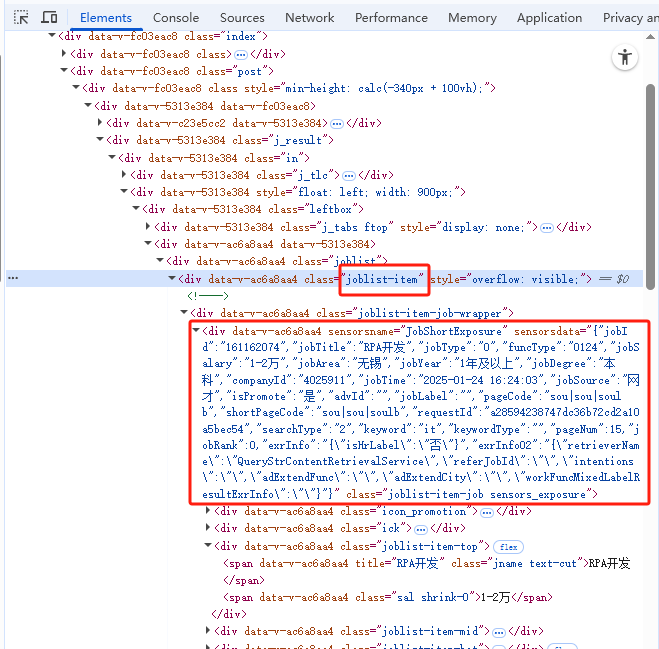Click the scrollbar up arrow
Viewport: 659px width, 649px height.
(x=650, y=37)
